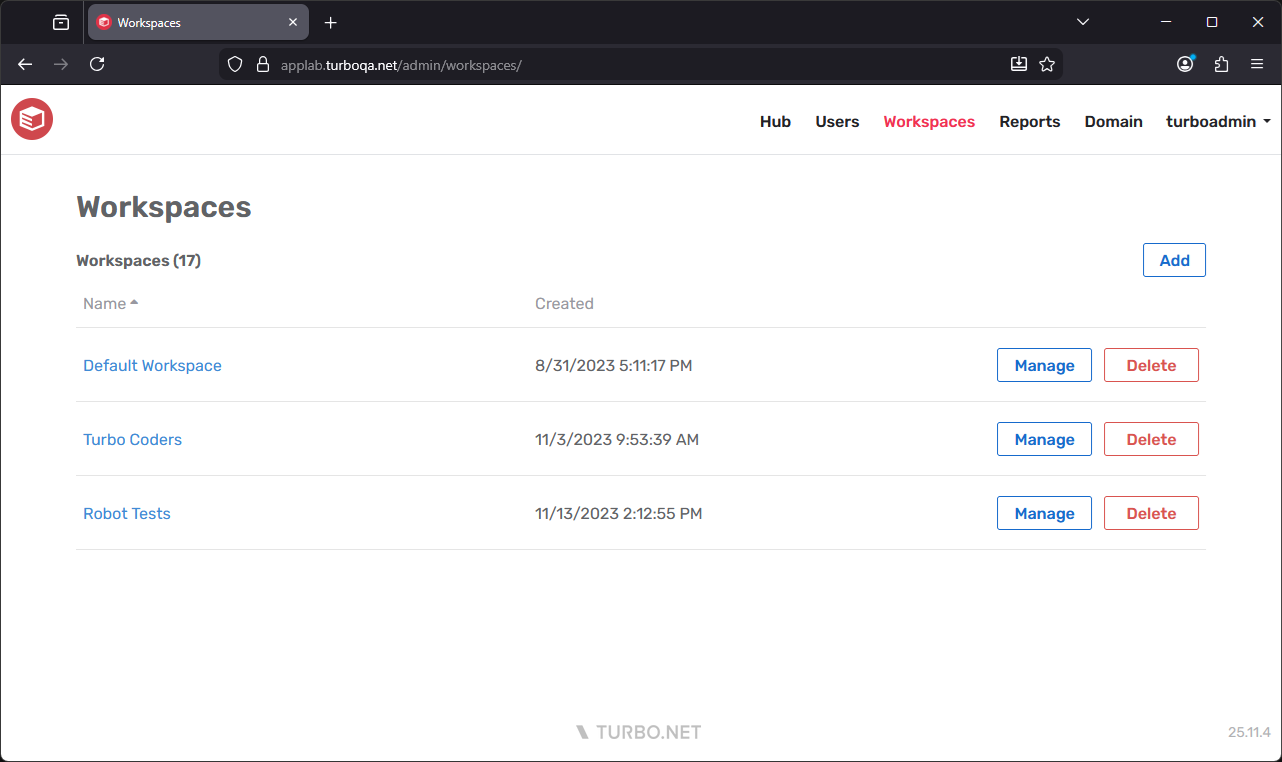1282x762 pixels.
Task: Click the Turbo.net logo in the header
Action: coord(31,119)
